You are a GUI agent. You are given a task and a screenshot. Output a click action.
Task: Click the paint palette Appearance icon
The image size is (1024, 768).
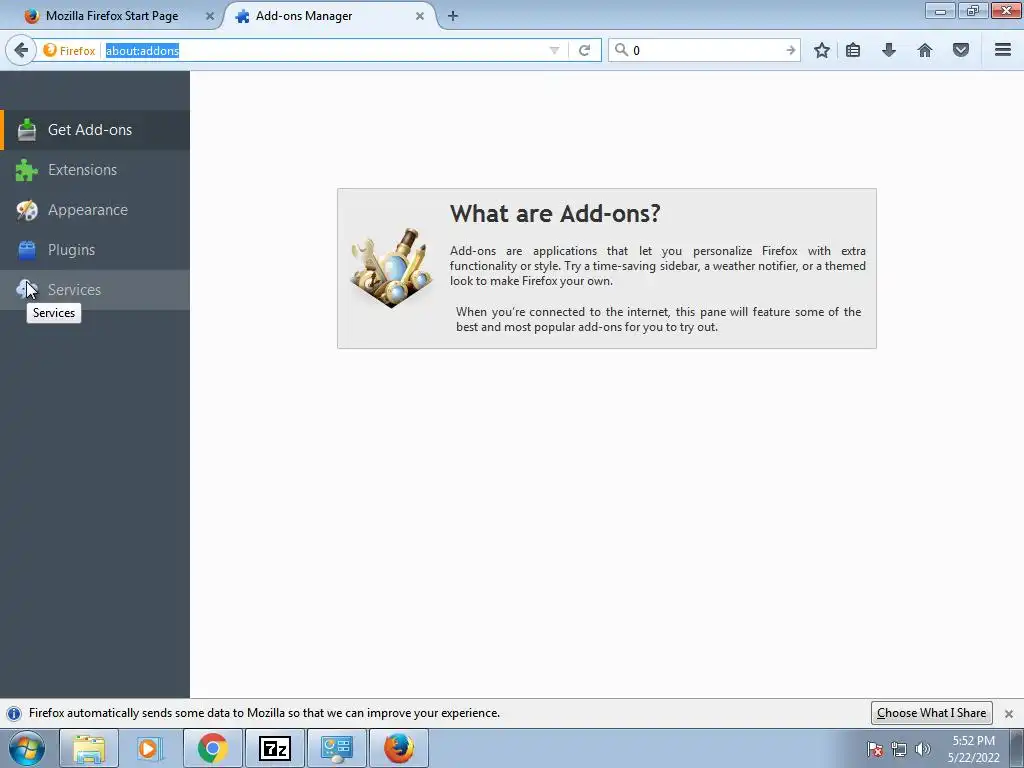(x=27, y=210)
